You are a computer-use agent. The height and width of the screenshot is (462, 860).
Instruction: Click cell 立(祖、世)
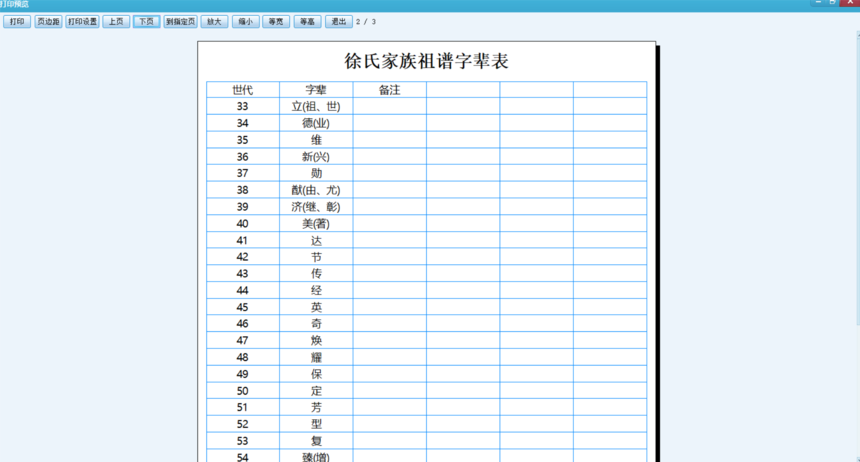[x=316, y=106]
